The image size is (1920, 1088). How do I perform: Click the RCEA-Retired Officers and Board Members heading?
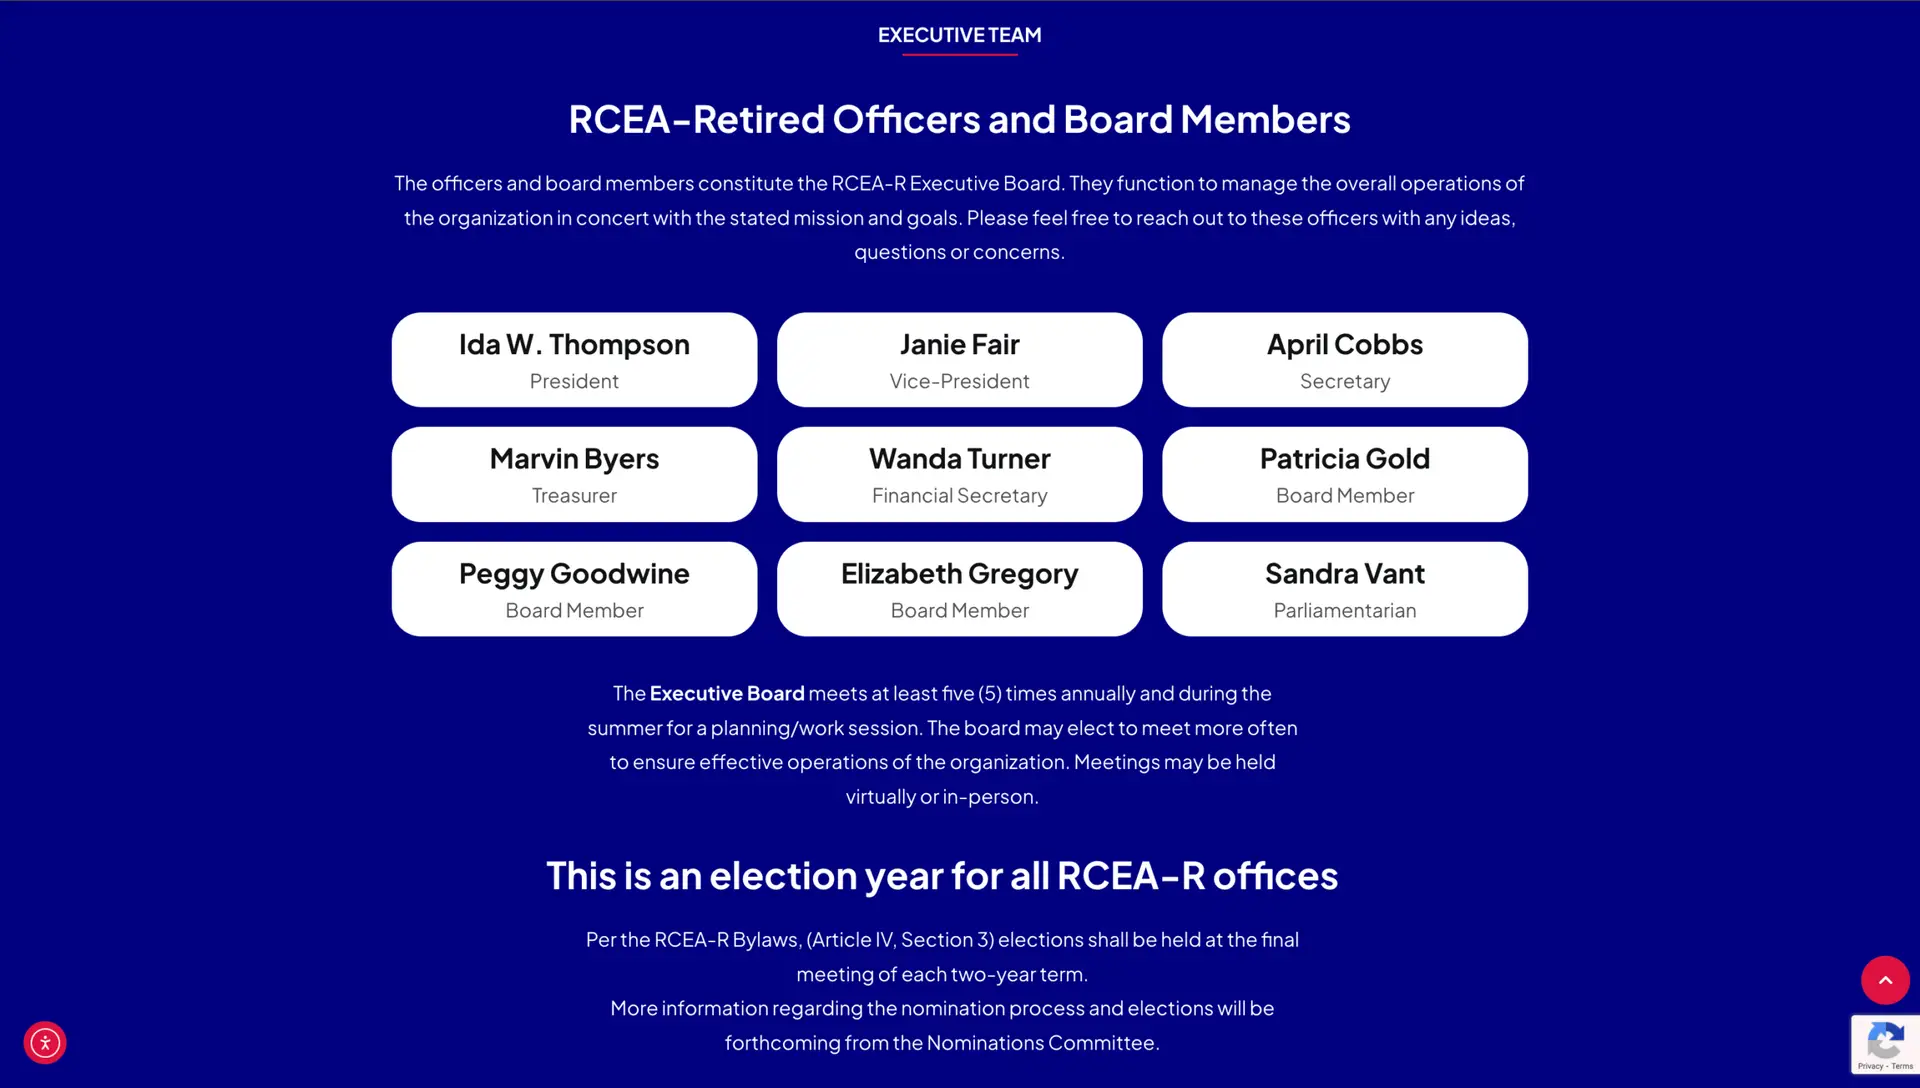click(x=959, y=119)
